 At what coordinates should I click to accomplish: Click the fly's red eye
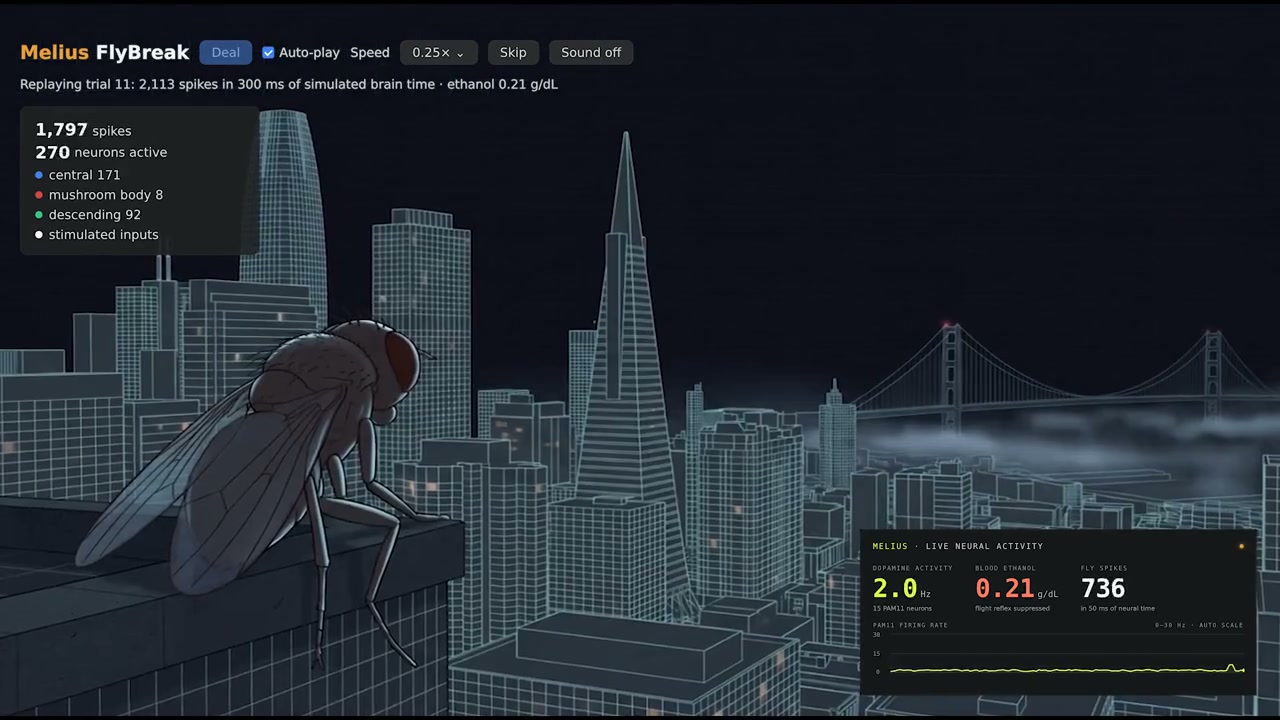point(403,358)
